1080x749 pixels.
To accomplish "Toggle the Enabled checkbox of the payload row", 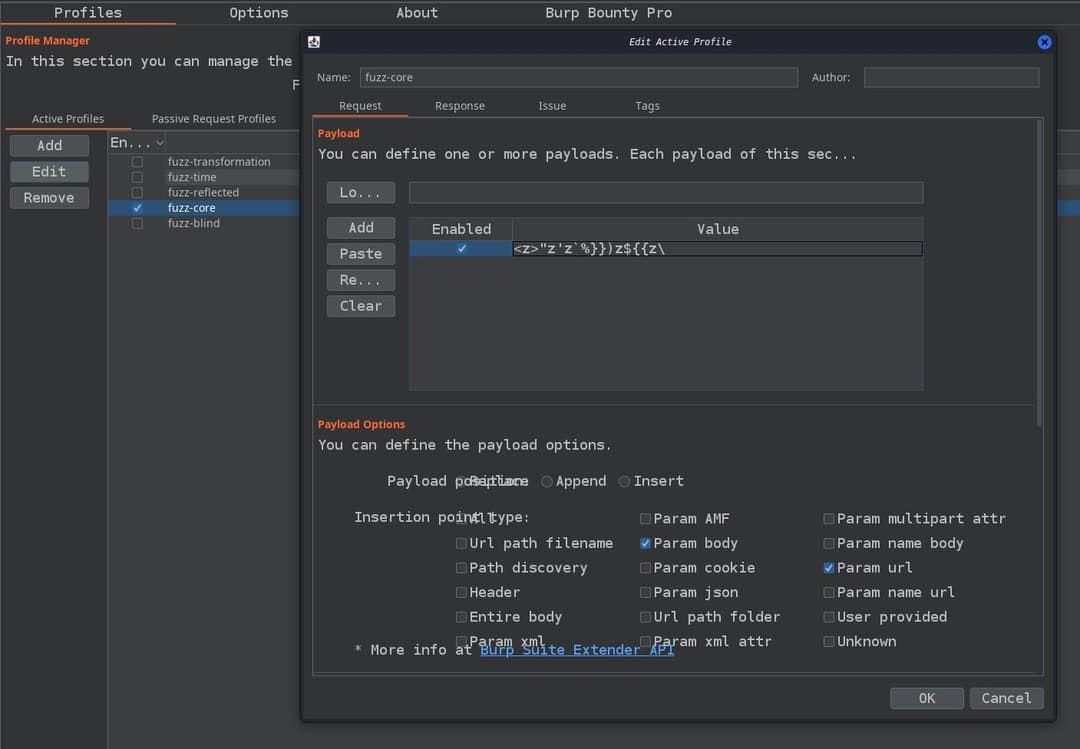I will point(461,249).
